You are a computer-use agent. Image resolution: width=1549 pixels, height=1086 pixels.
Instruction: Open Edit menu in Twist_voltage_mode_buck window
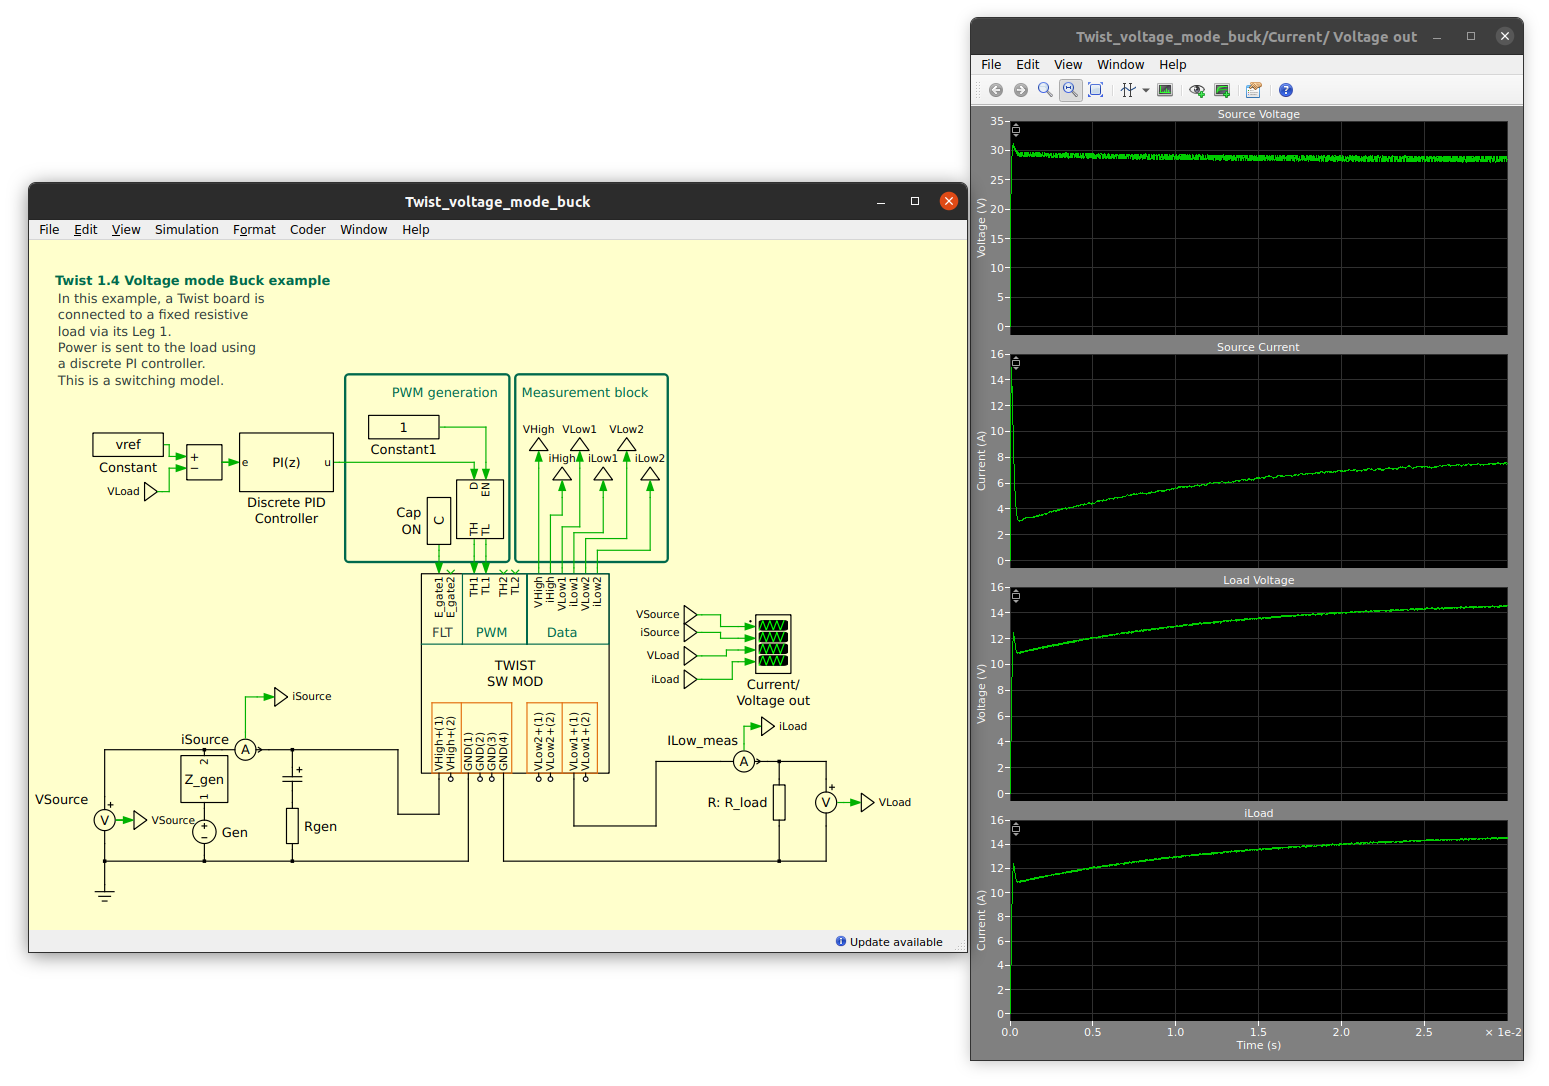[x=86, y=229]
